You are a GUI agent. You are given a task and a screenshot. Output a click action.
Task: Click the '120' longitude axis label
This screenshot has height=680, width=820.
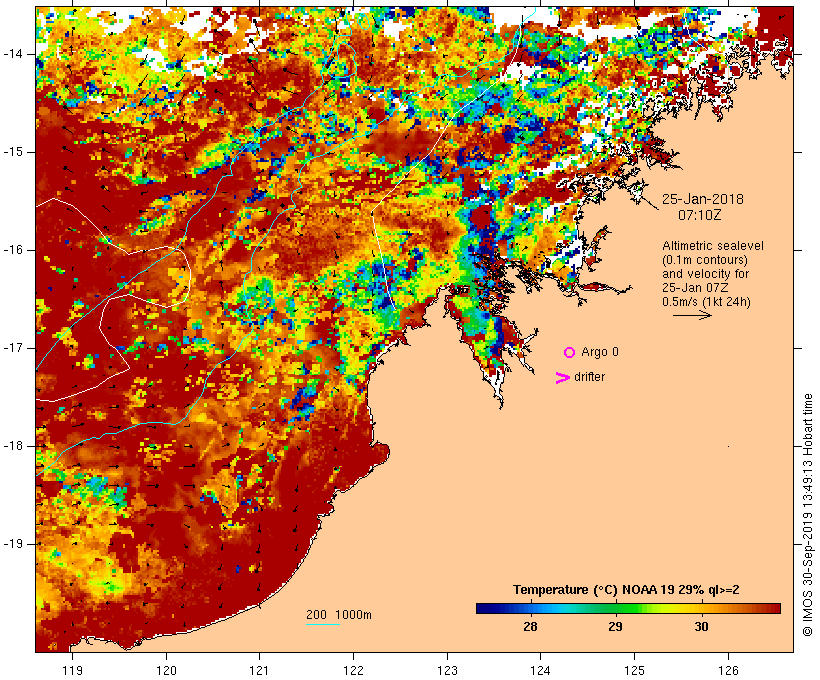point(166,670)
